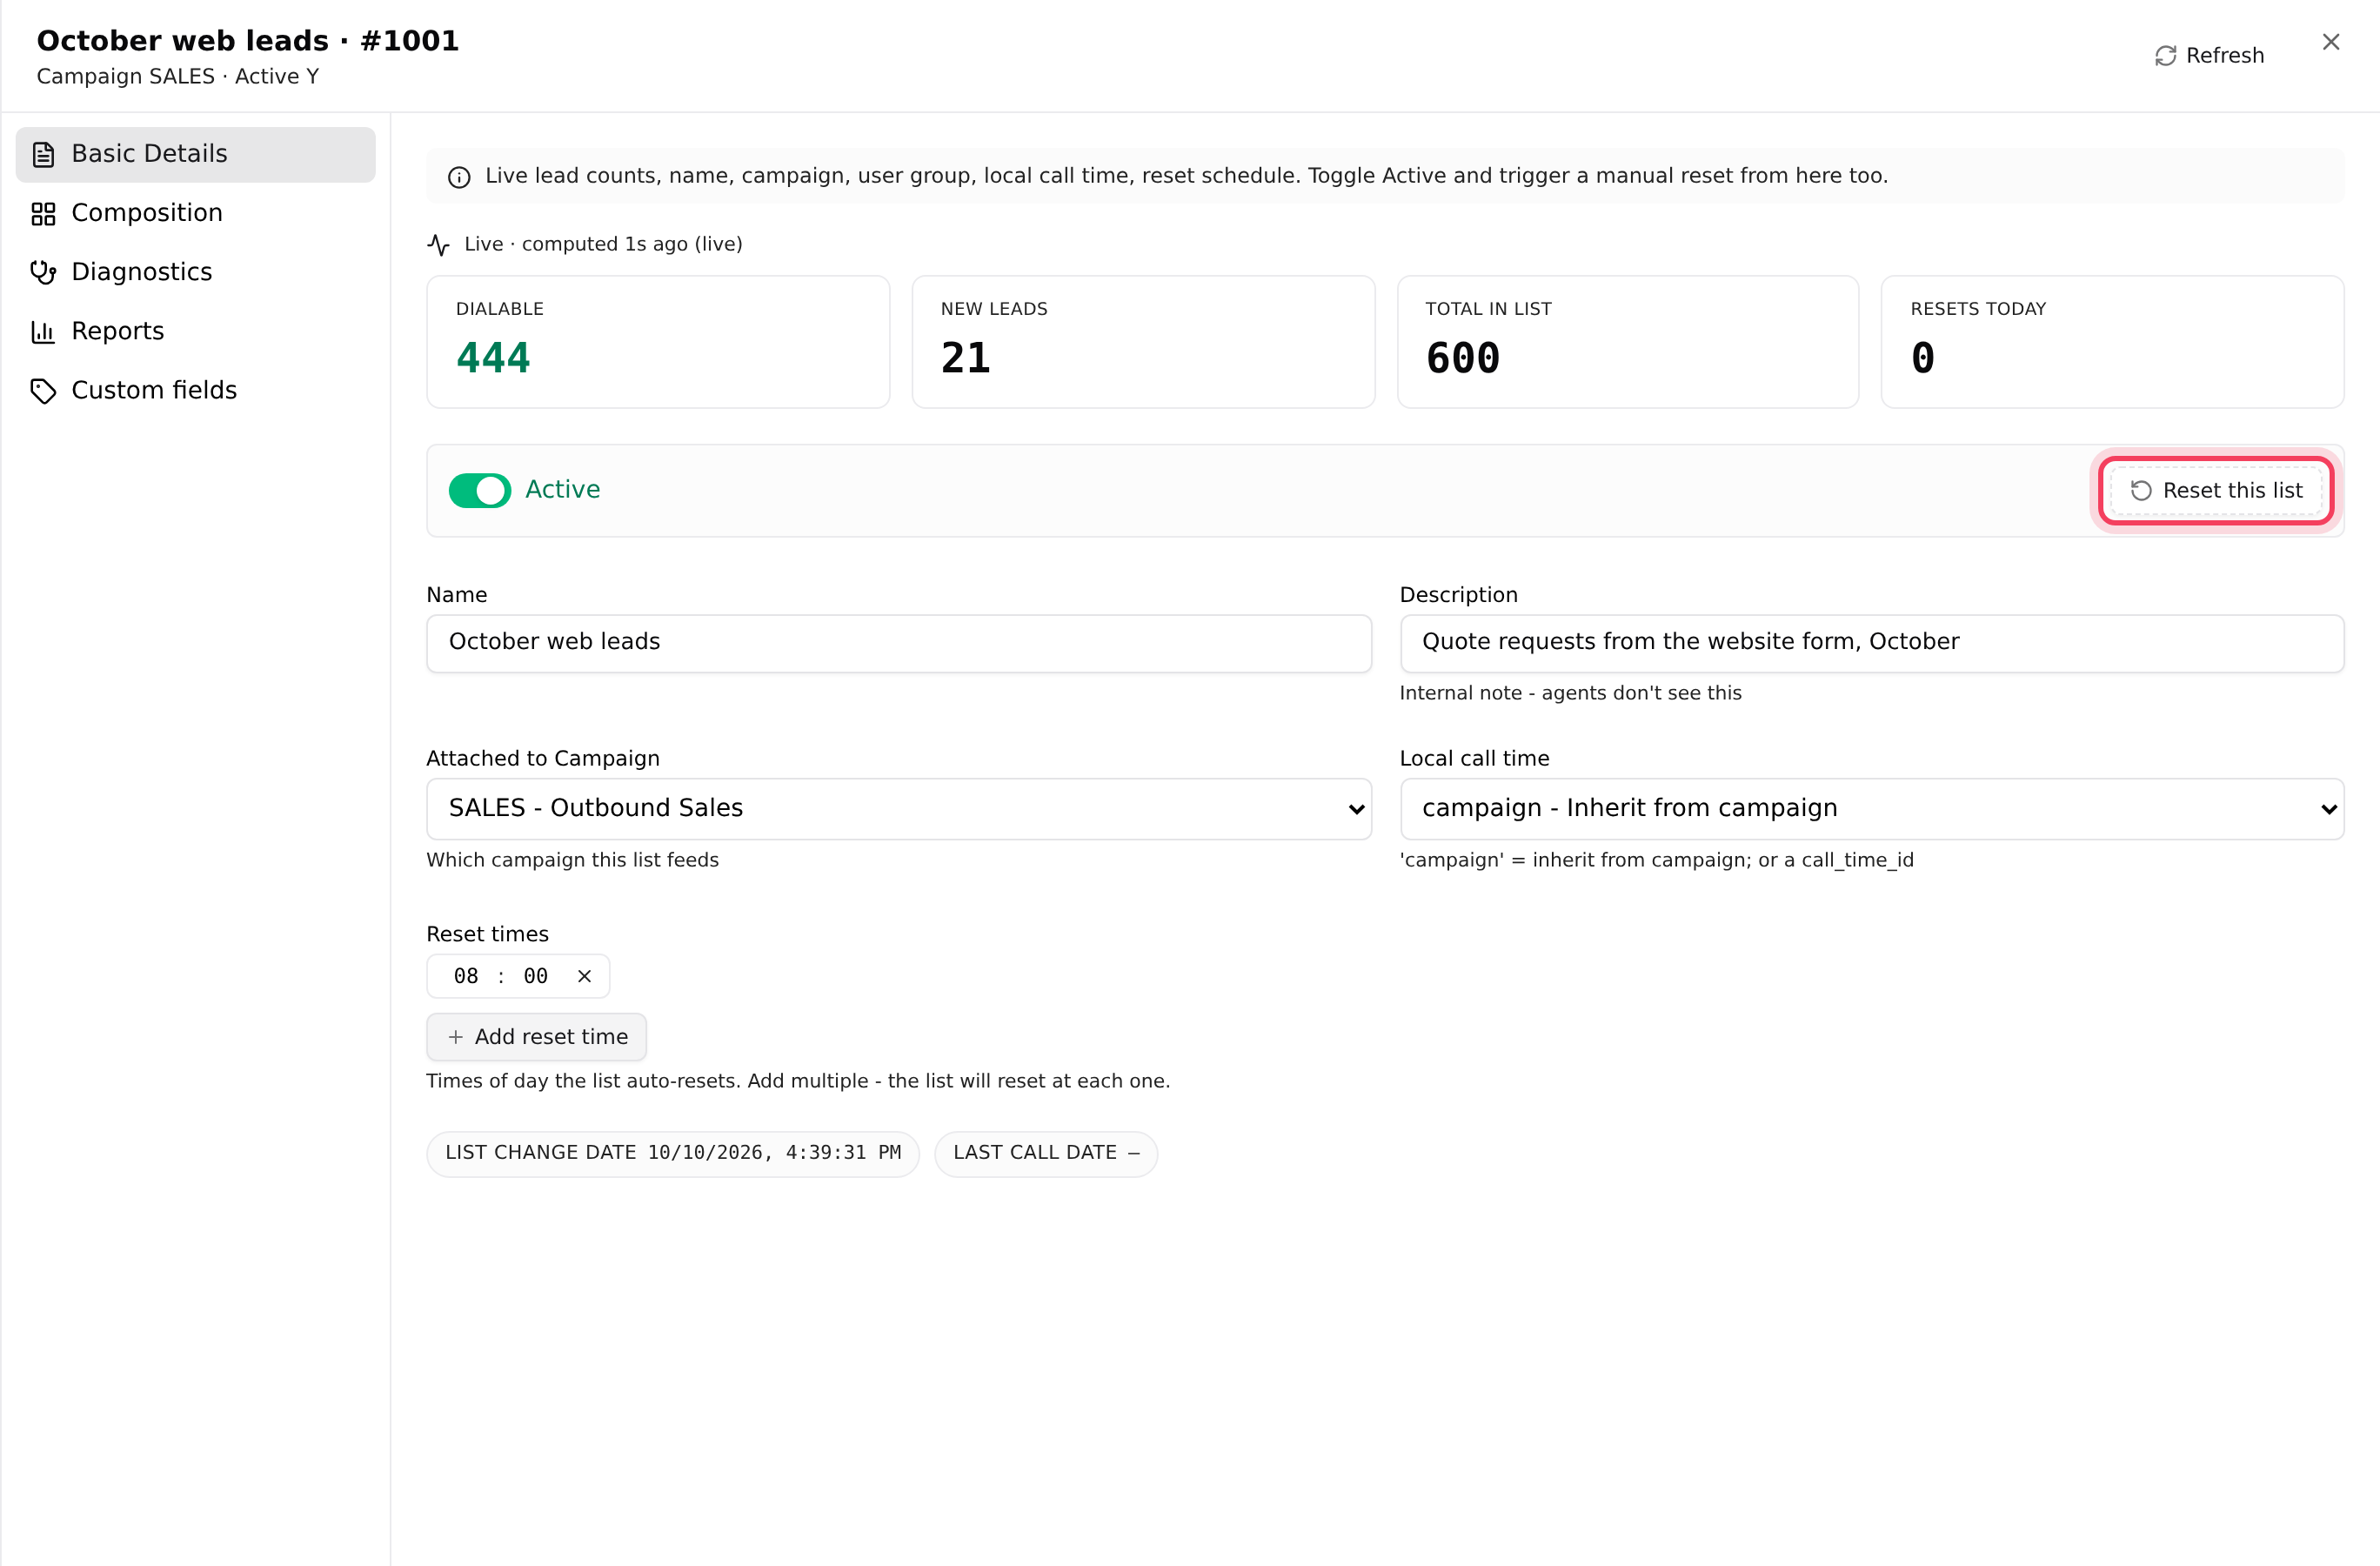This screenshot has height=1566, width=2380.
Task: Switch to the Composition section
Action: click(x=195, y=213)
